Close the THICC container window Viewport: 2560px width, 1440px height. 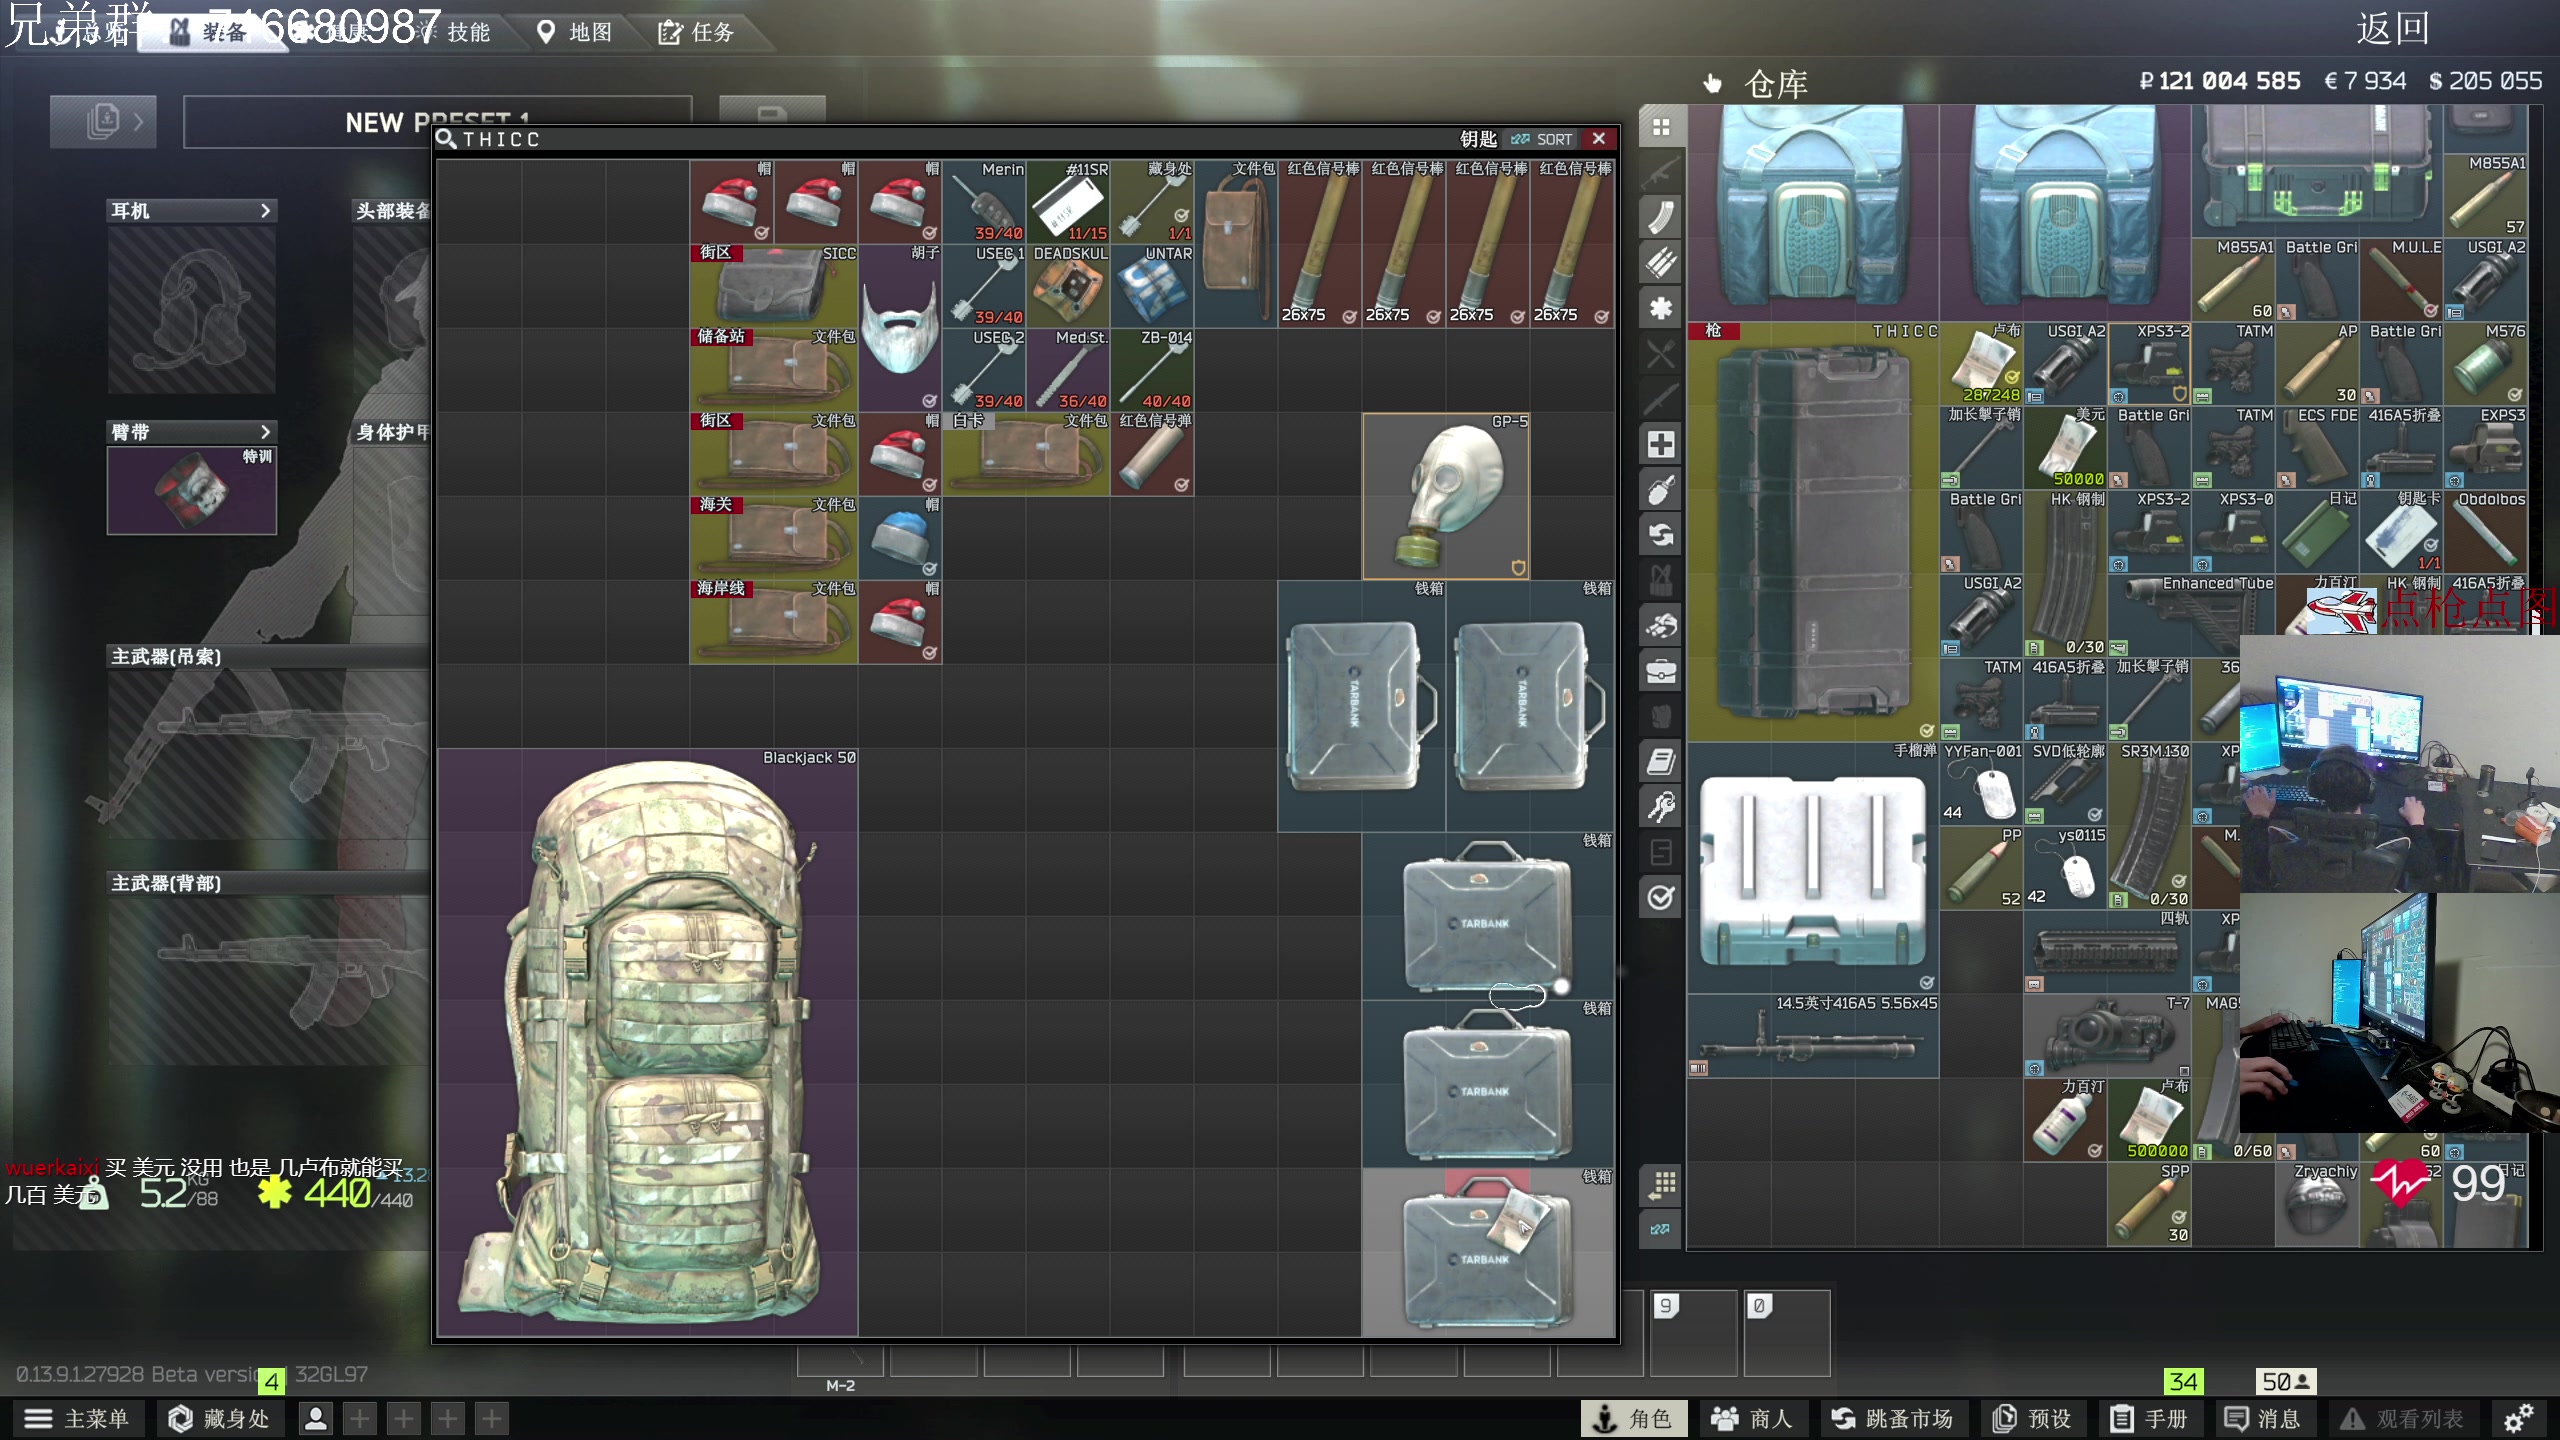point(1599,139)
